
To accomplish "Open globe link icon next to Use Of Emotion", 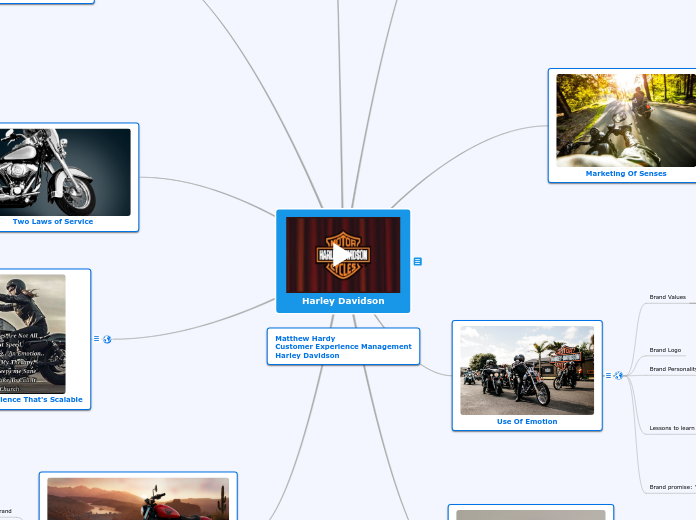I will click(x=618, y=376).
